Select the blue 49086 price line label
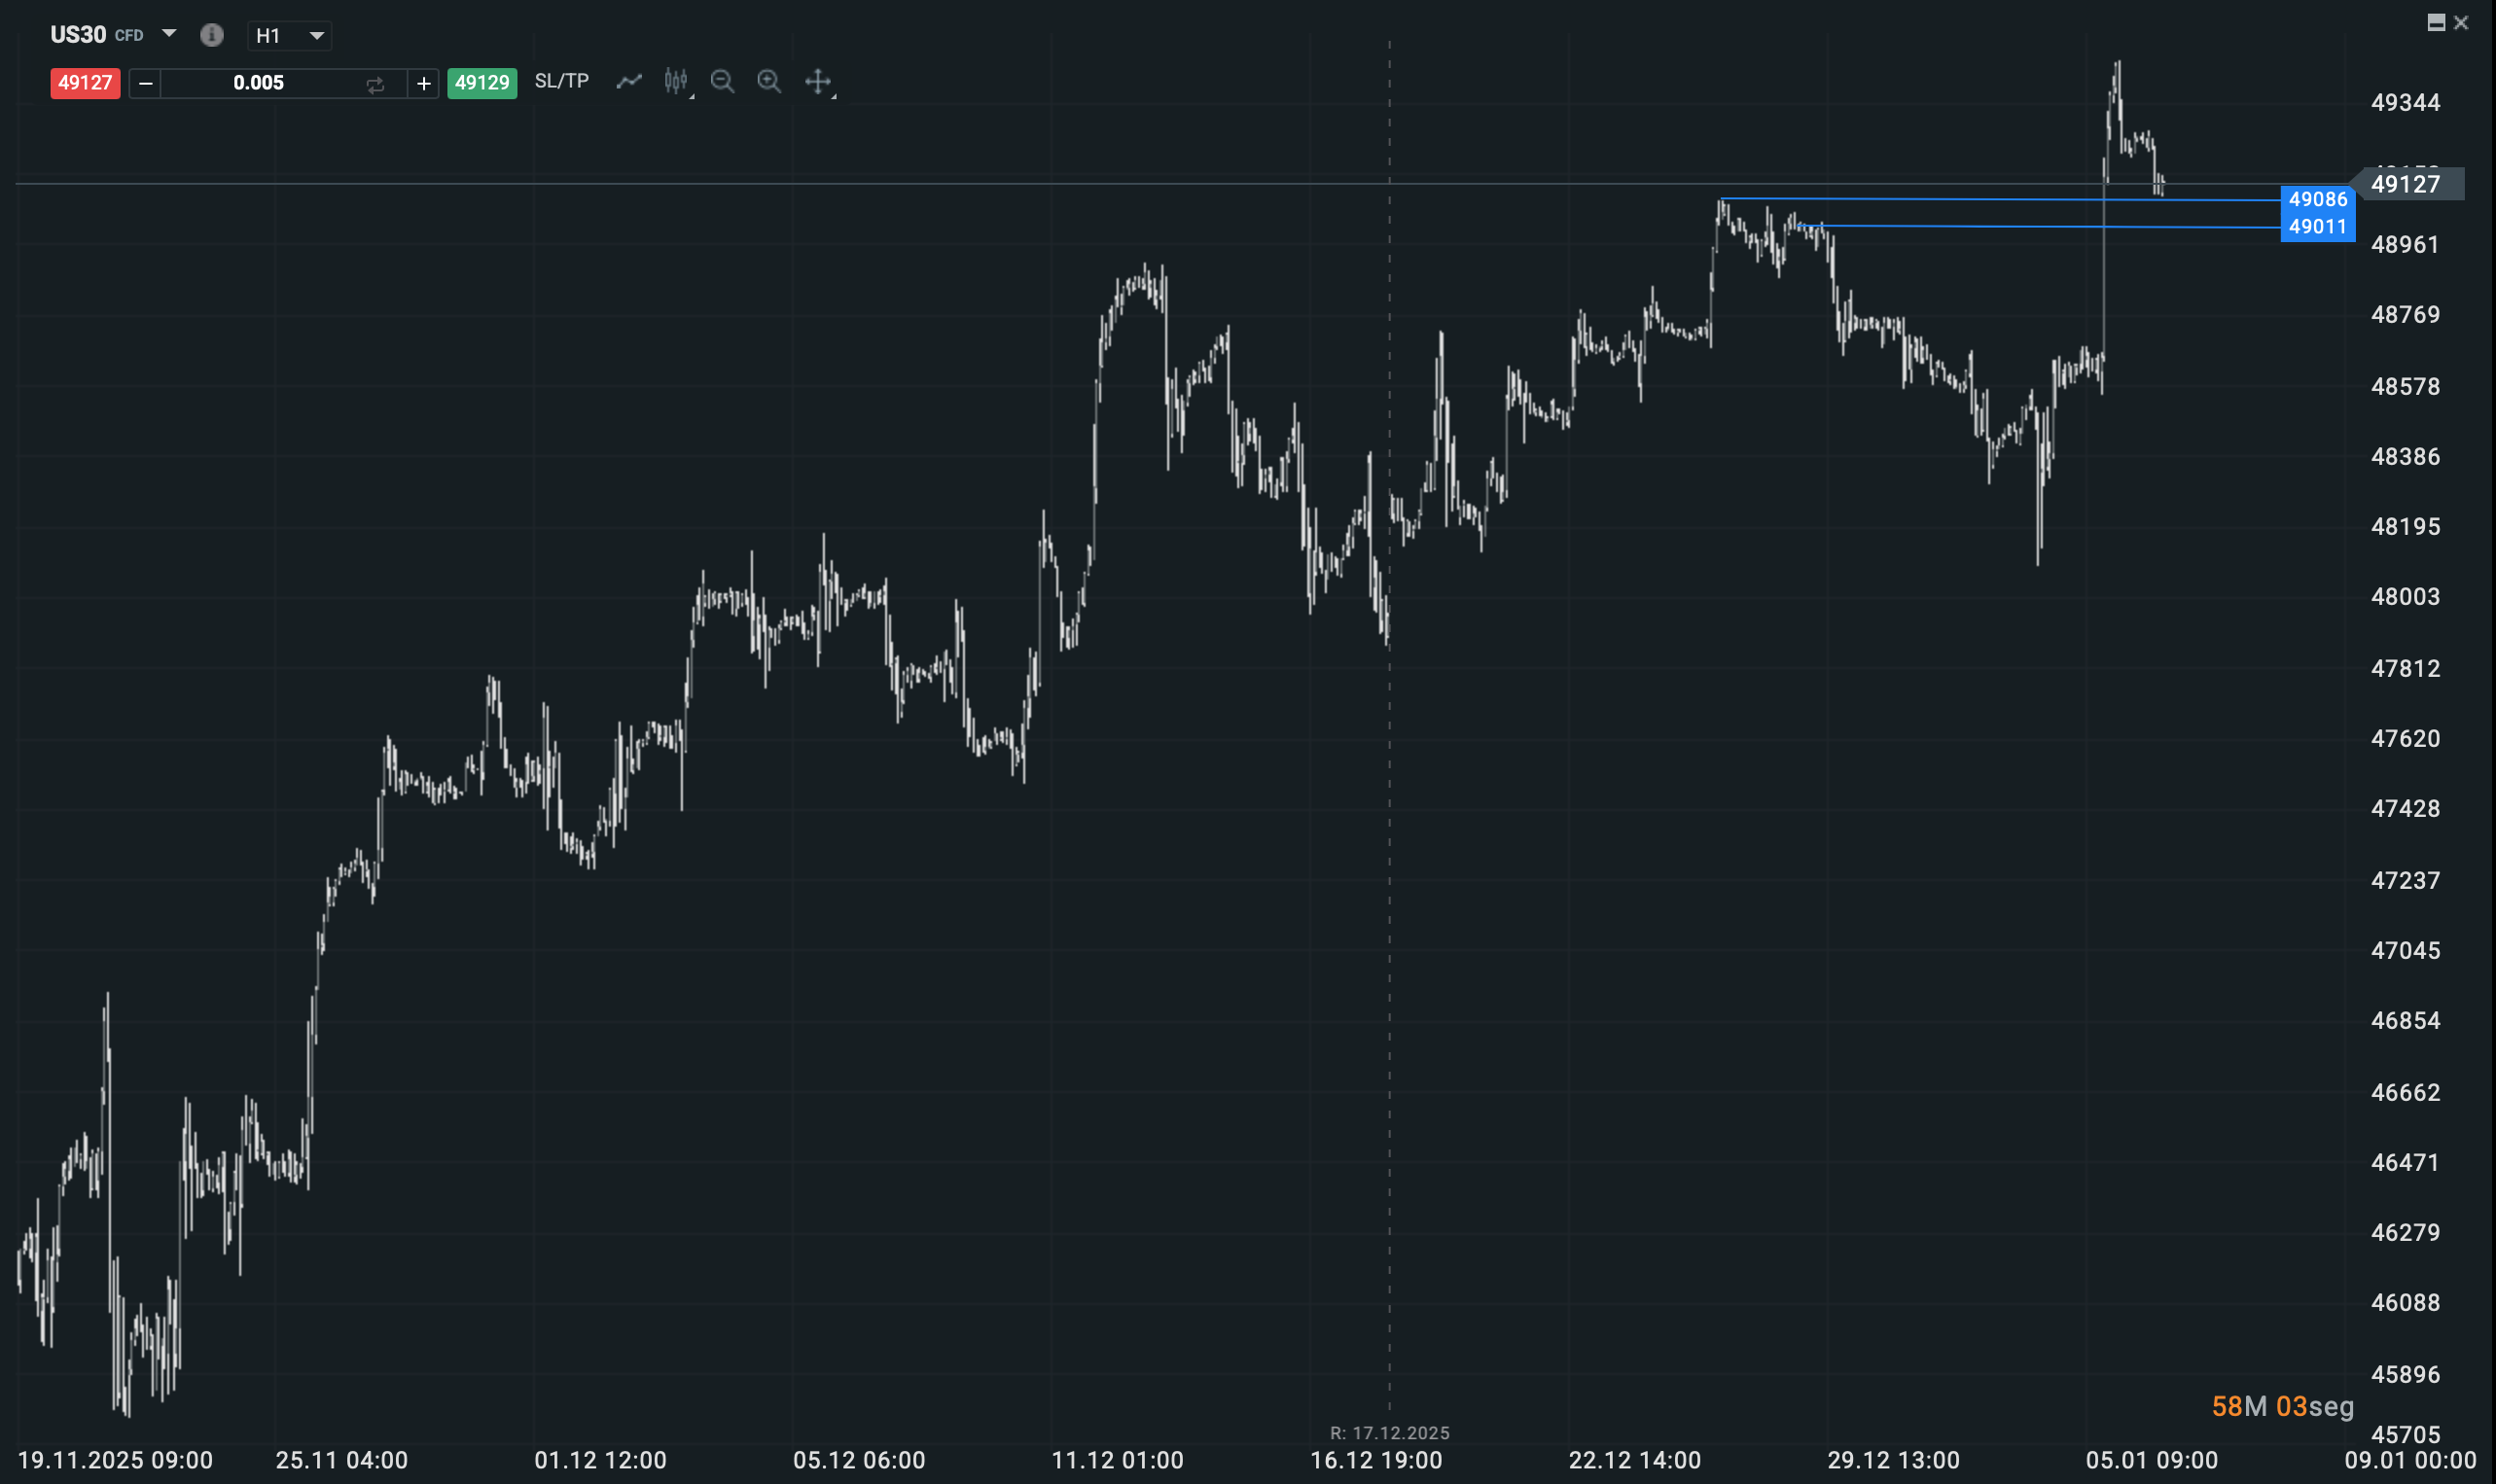 [x=2317, y=199]
